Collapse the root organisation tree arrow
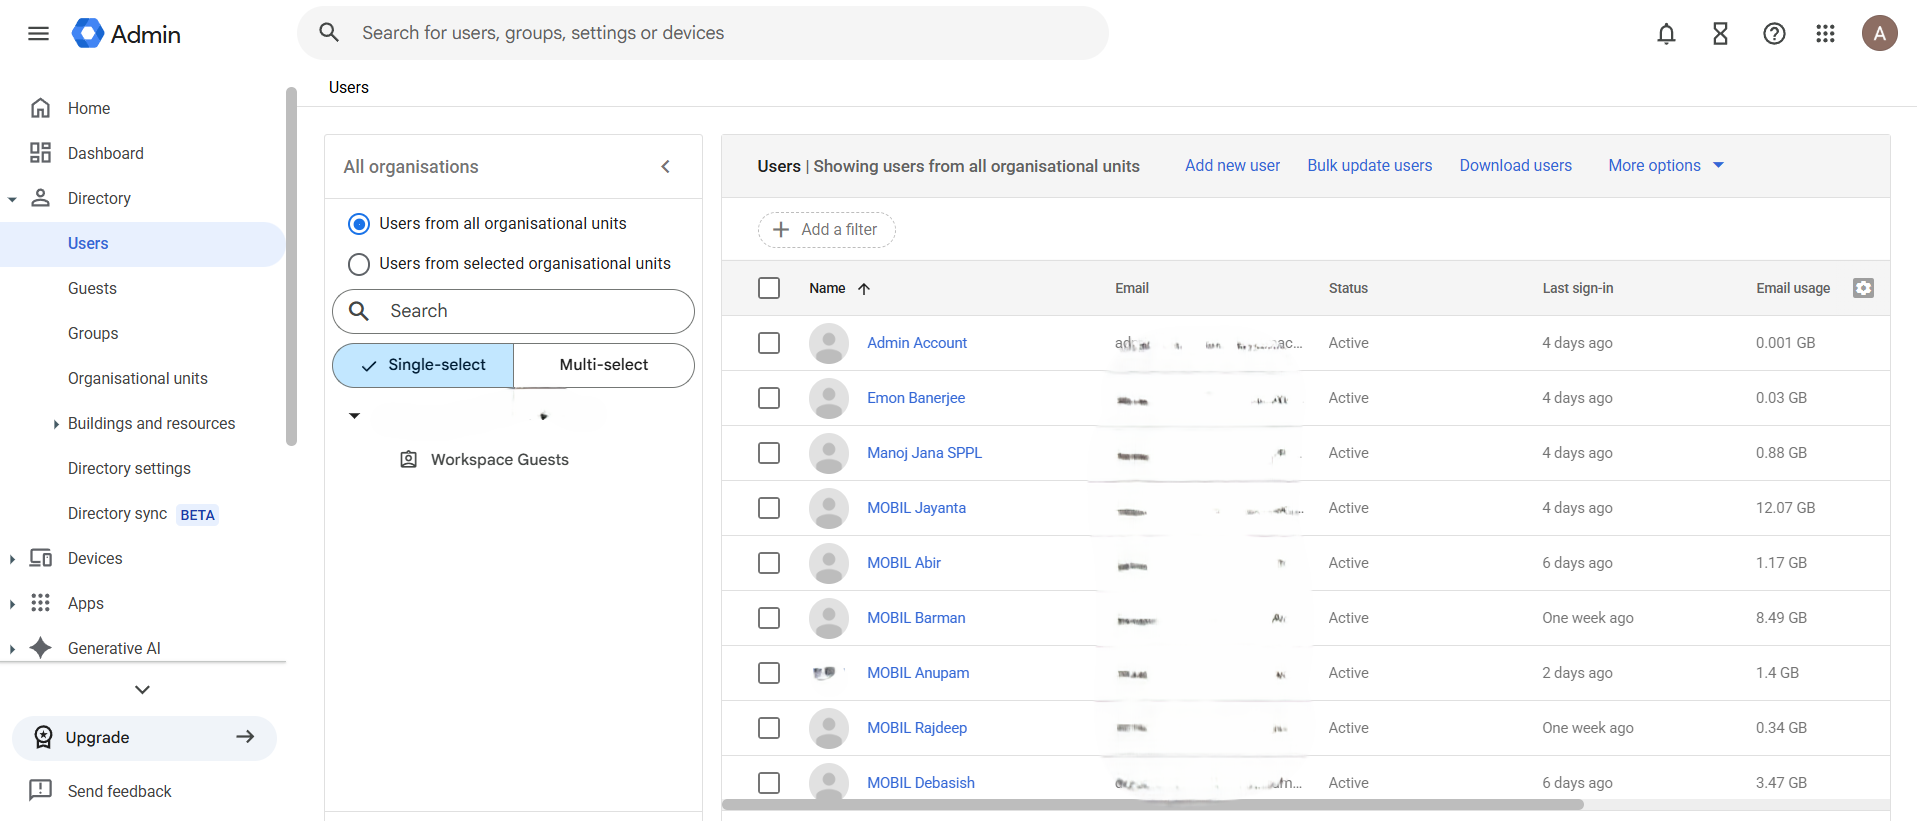Image resolution: width=1917 pixels, height=821 pixels. pos(354,416)
